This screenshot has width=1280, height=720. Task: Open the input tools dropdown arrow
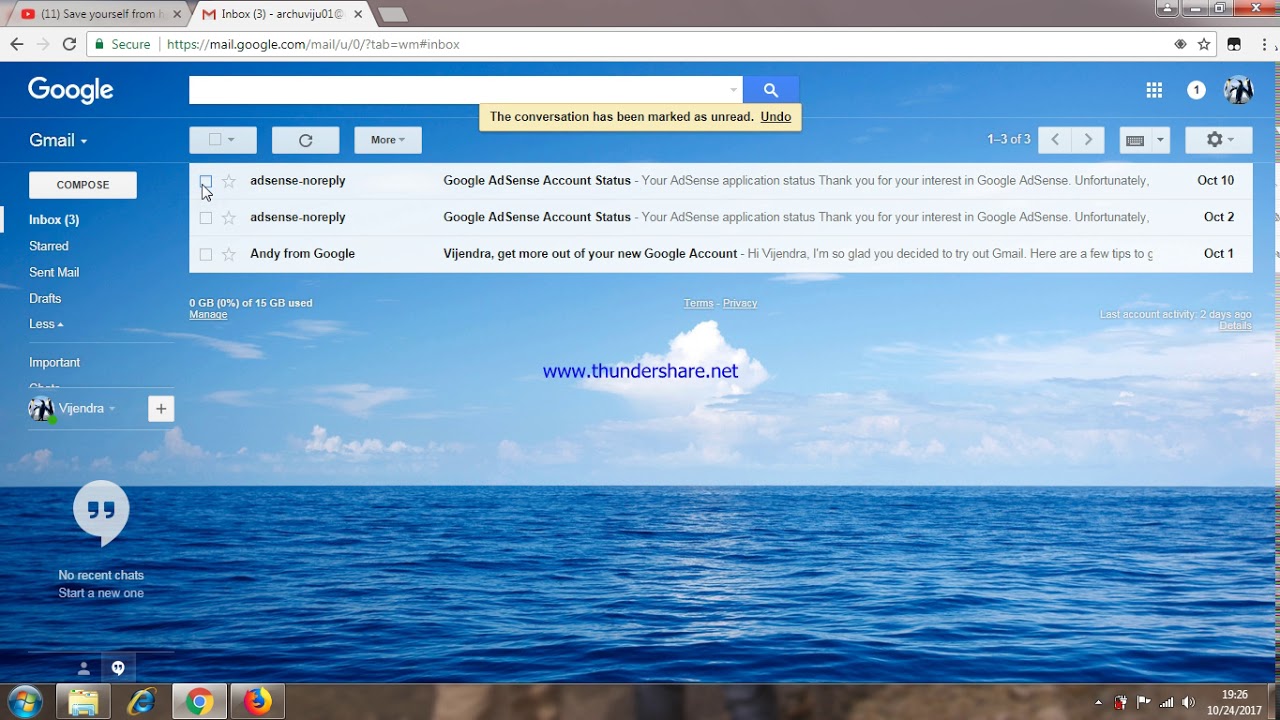point(1160,140)
